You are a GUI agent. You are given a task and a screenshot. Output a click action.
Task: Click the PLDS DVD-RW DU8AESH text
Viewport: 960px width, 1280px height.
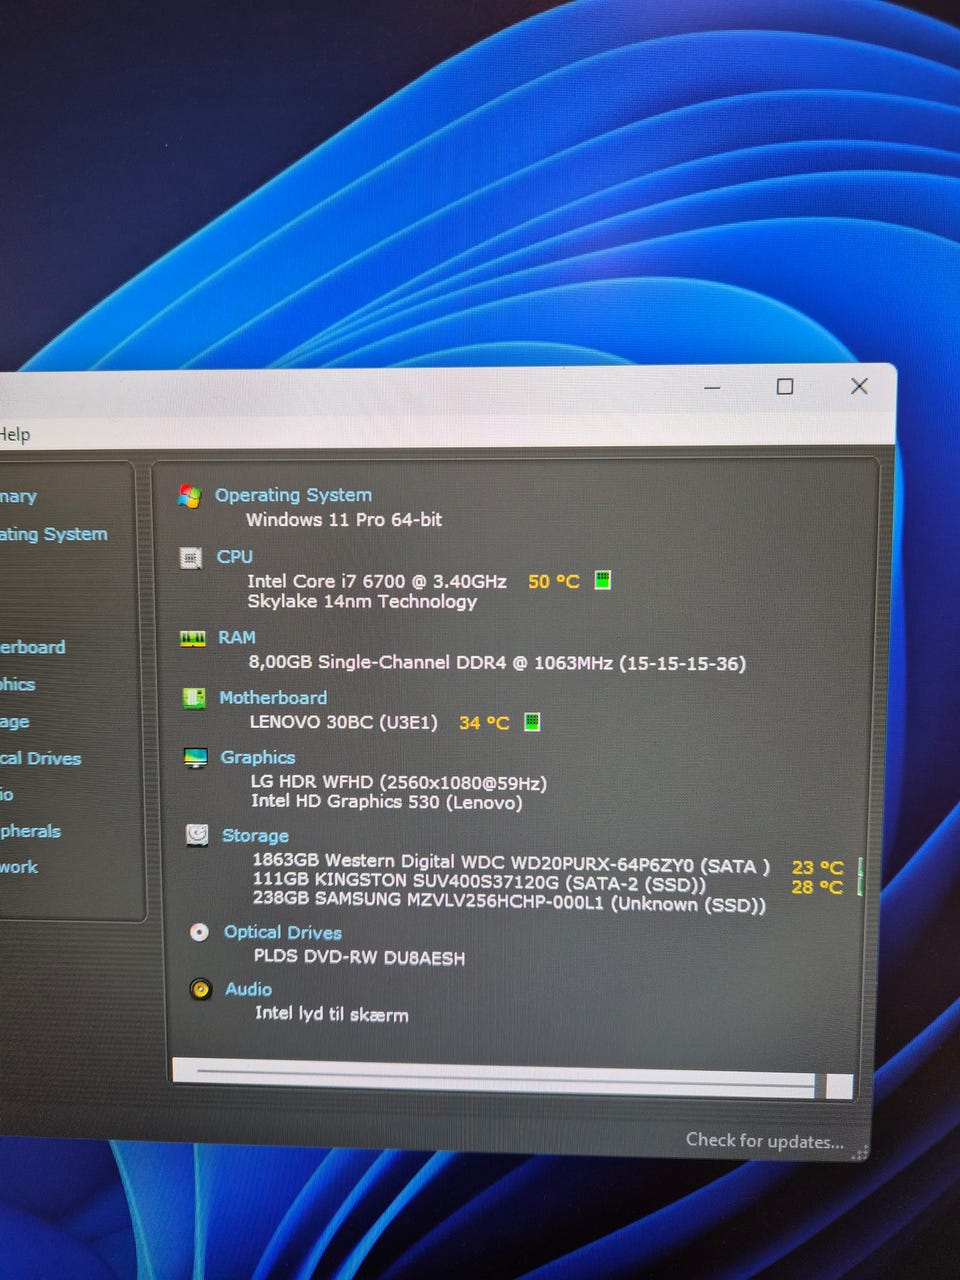pos(359,957)
